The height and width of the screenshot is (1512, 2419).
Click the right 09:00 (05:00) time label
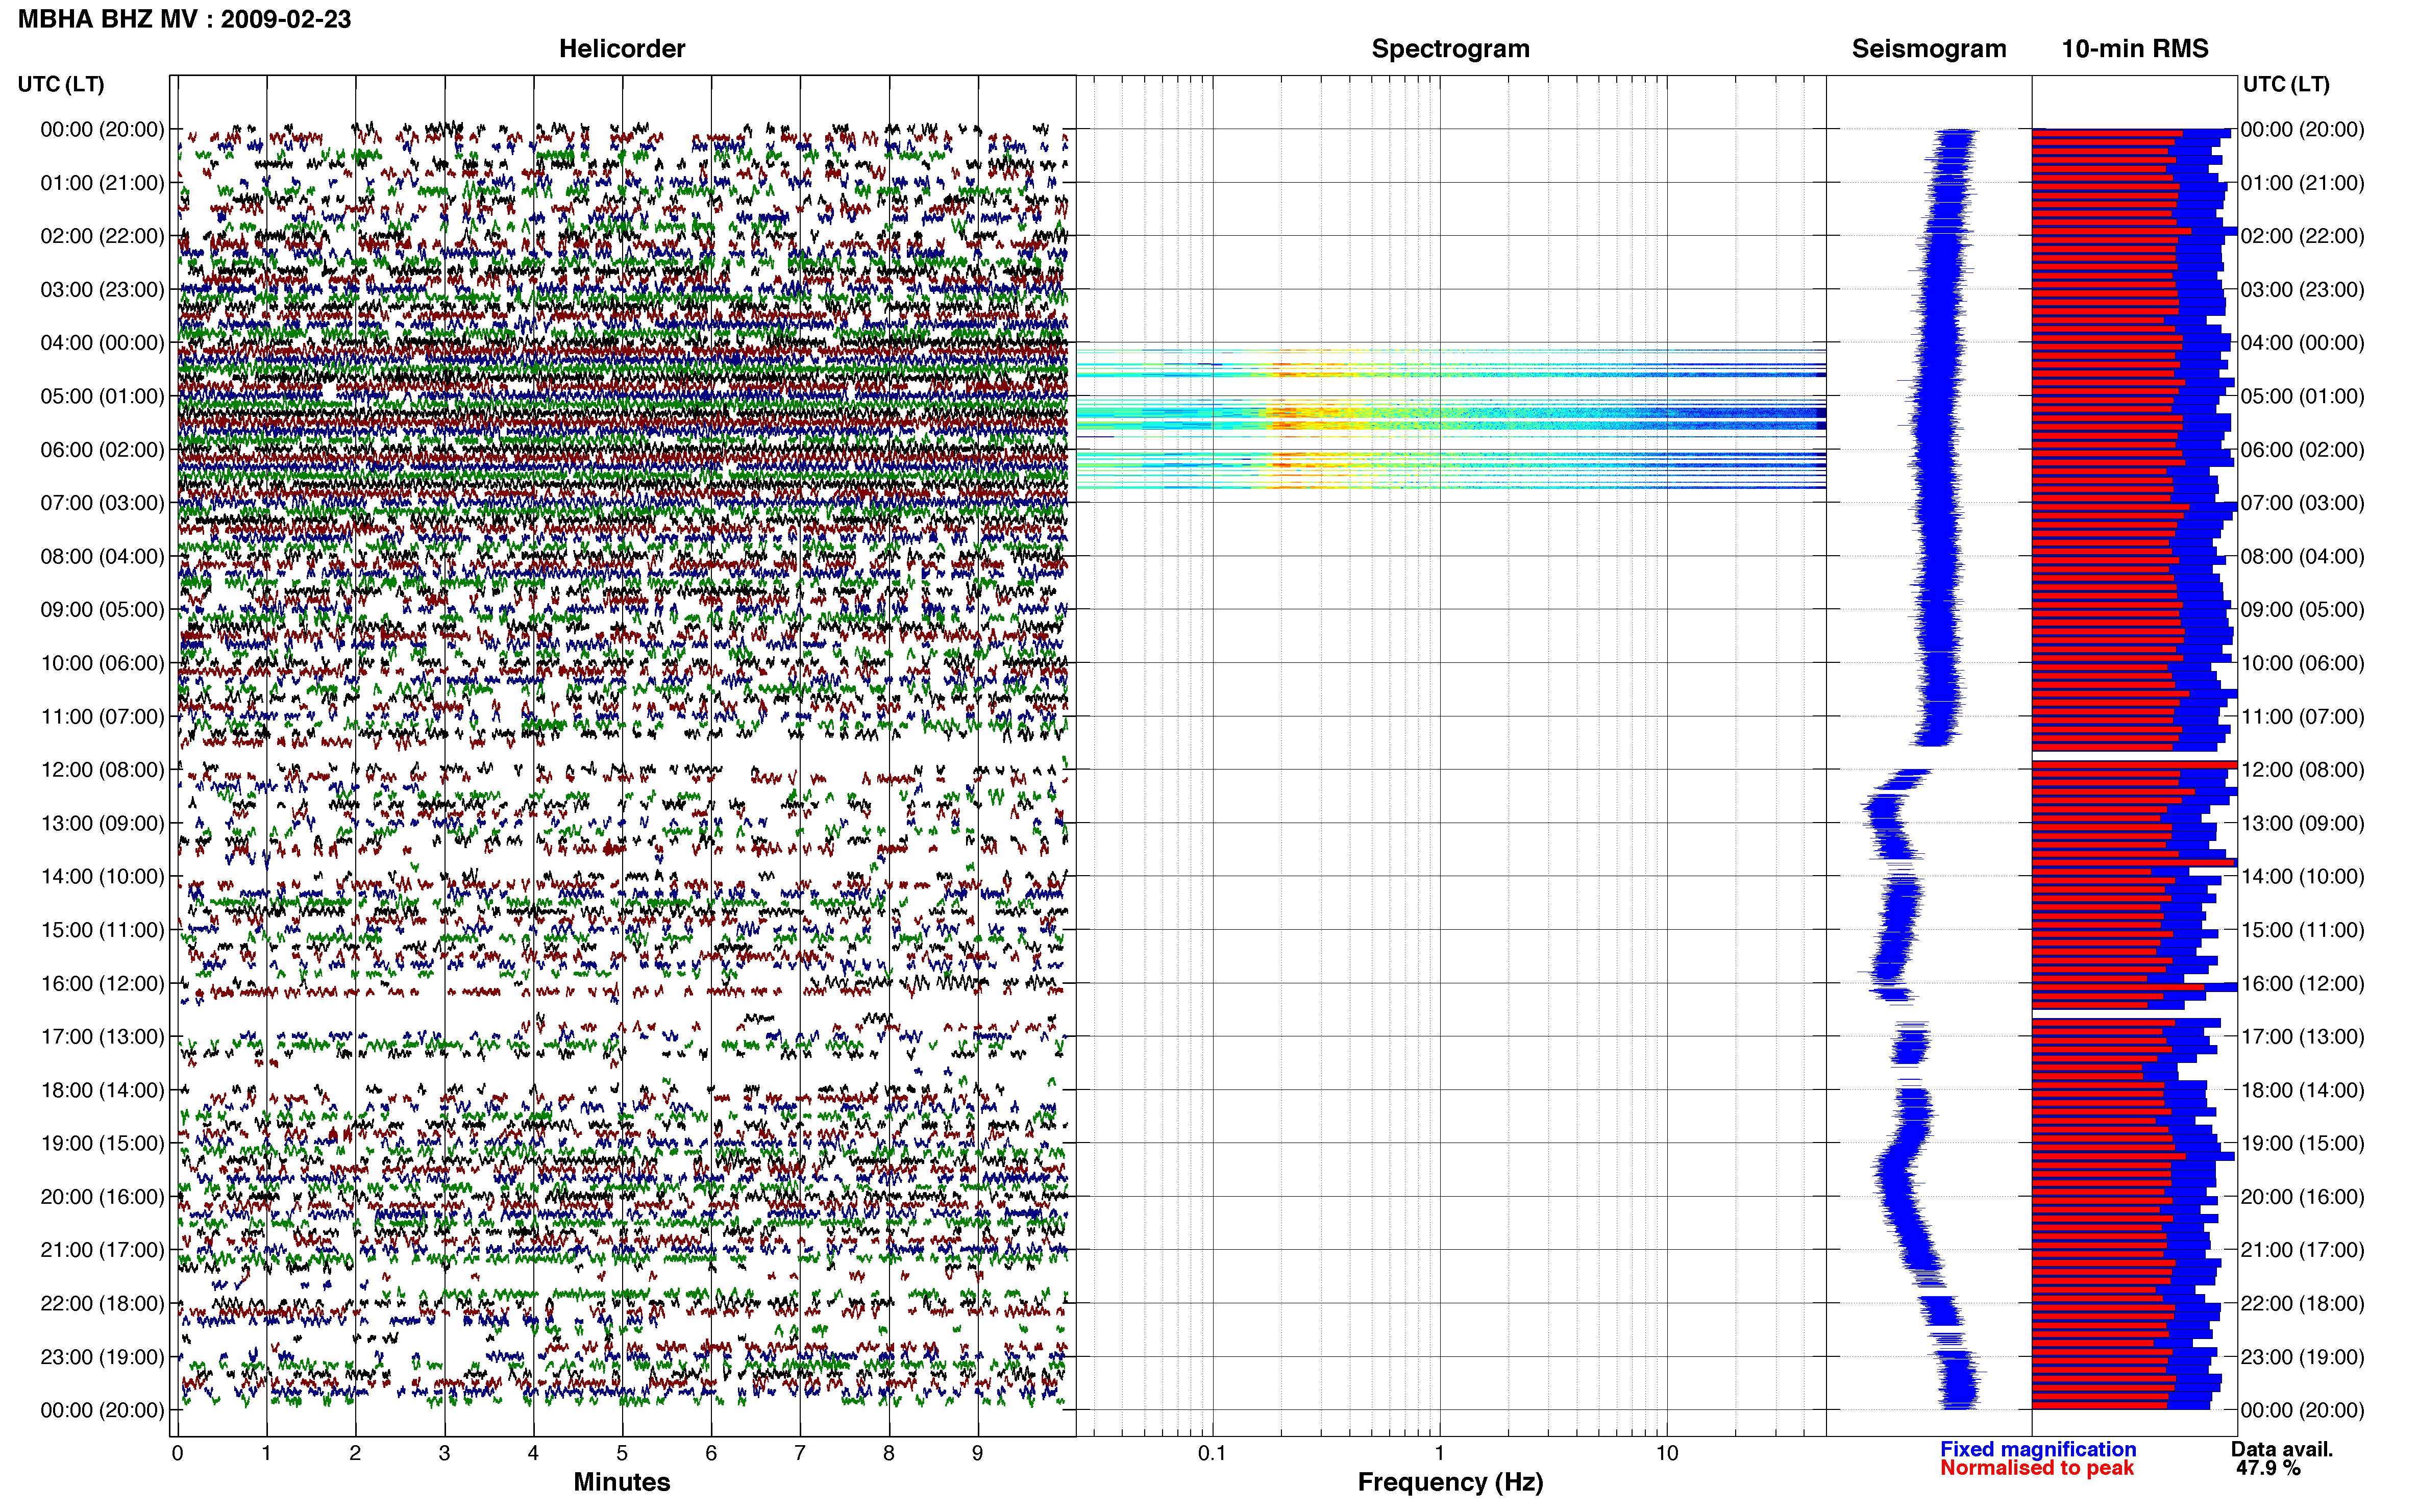click(x=2303, y=610)
